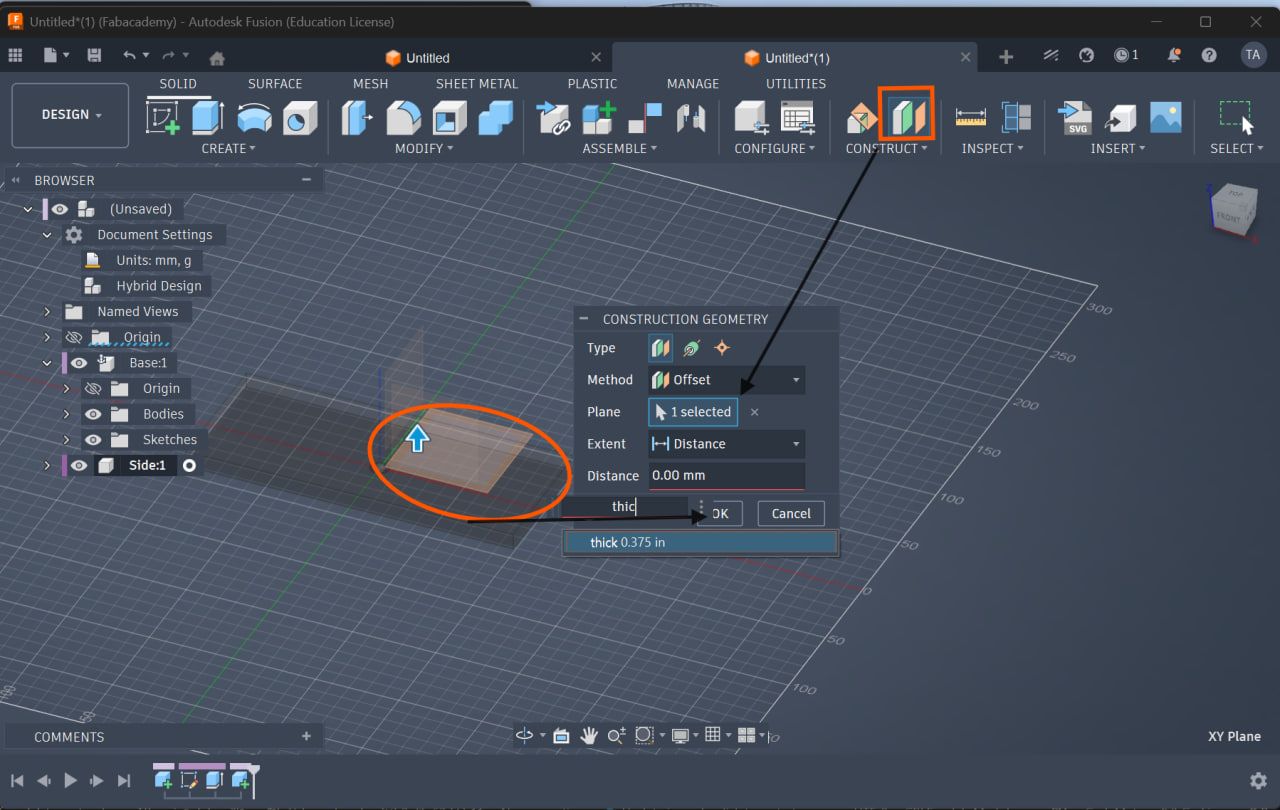Click the Zoom magnifier navigation tool
1280x810 pixels.
pyautogui.click(x=615, y=735)
